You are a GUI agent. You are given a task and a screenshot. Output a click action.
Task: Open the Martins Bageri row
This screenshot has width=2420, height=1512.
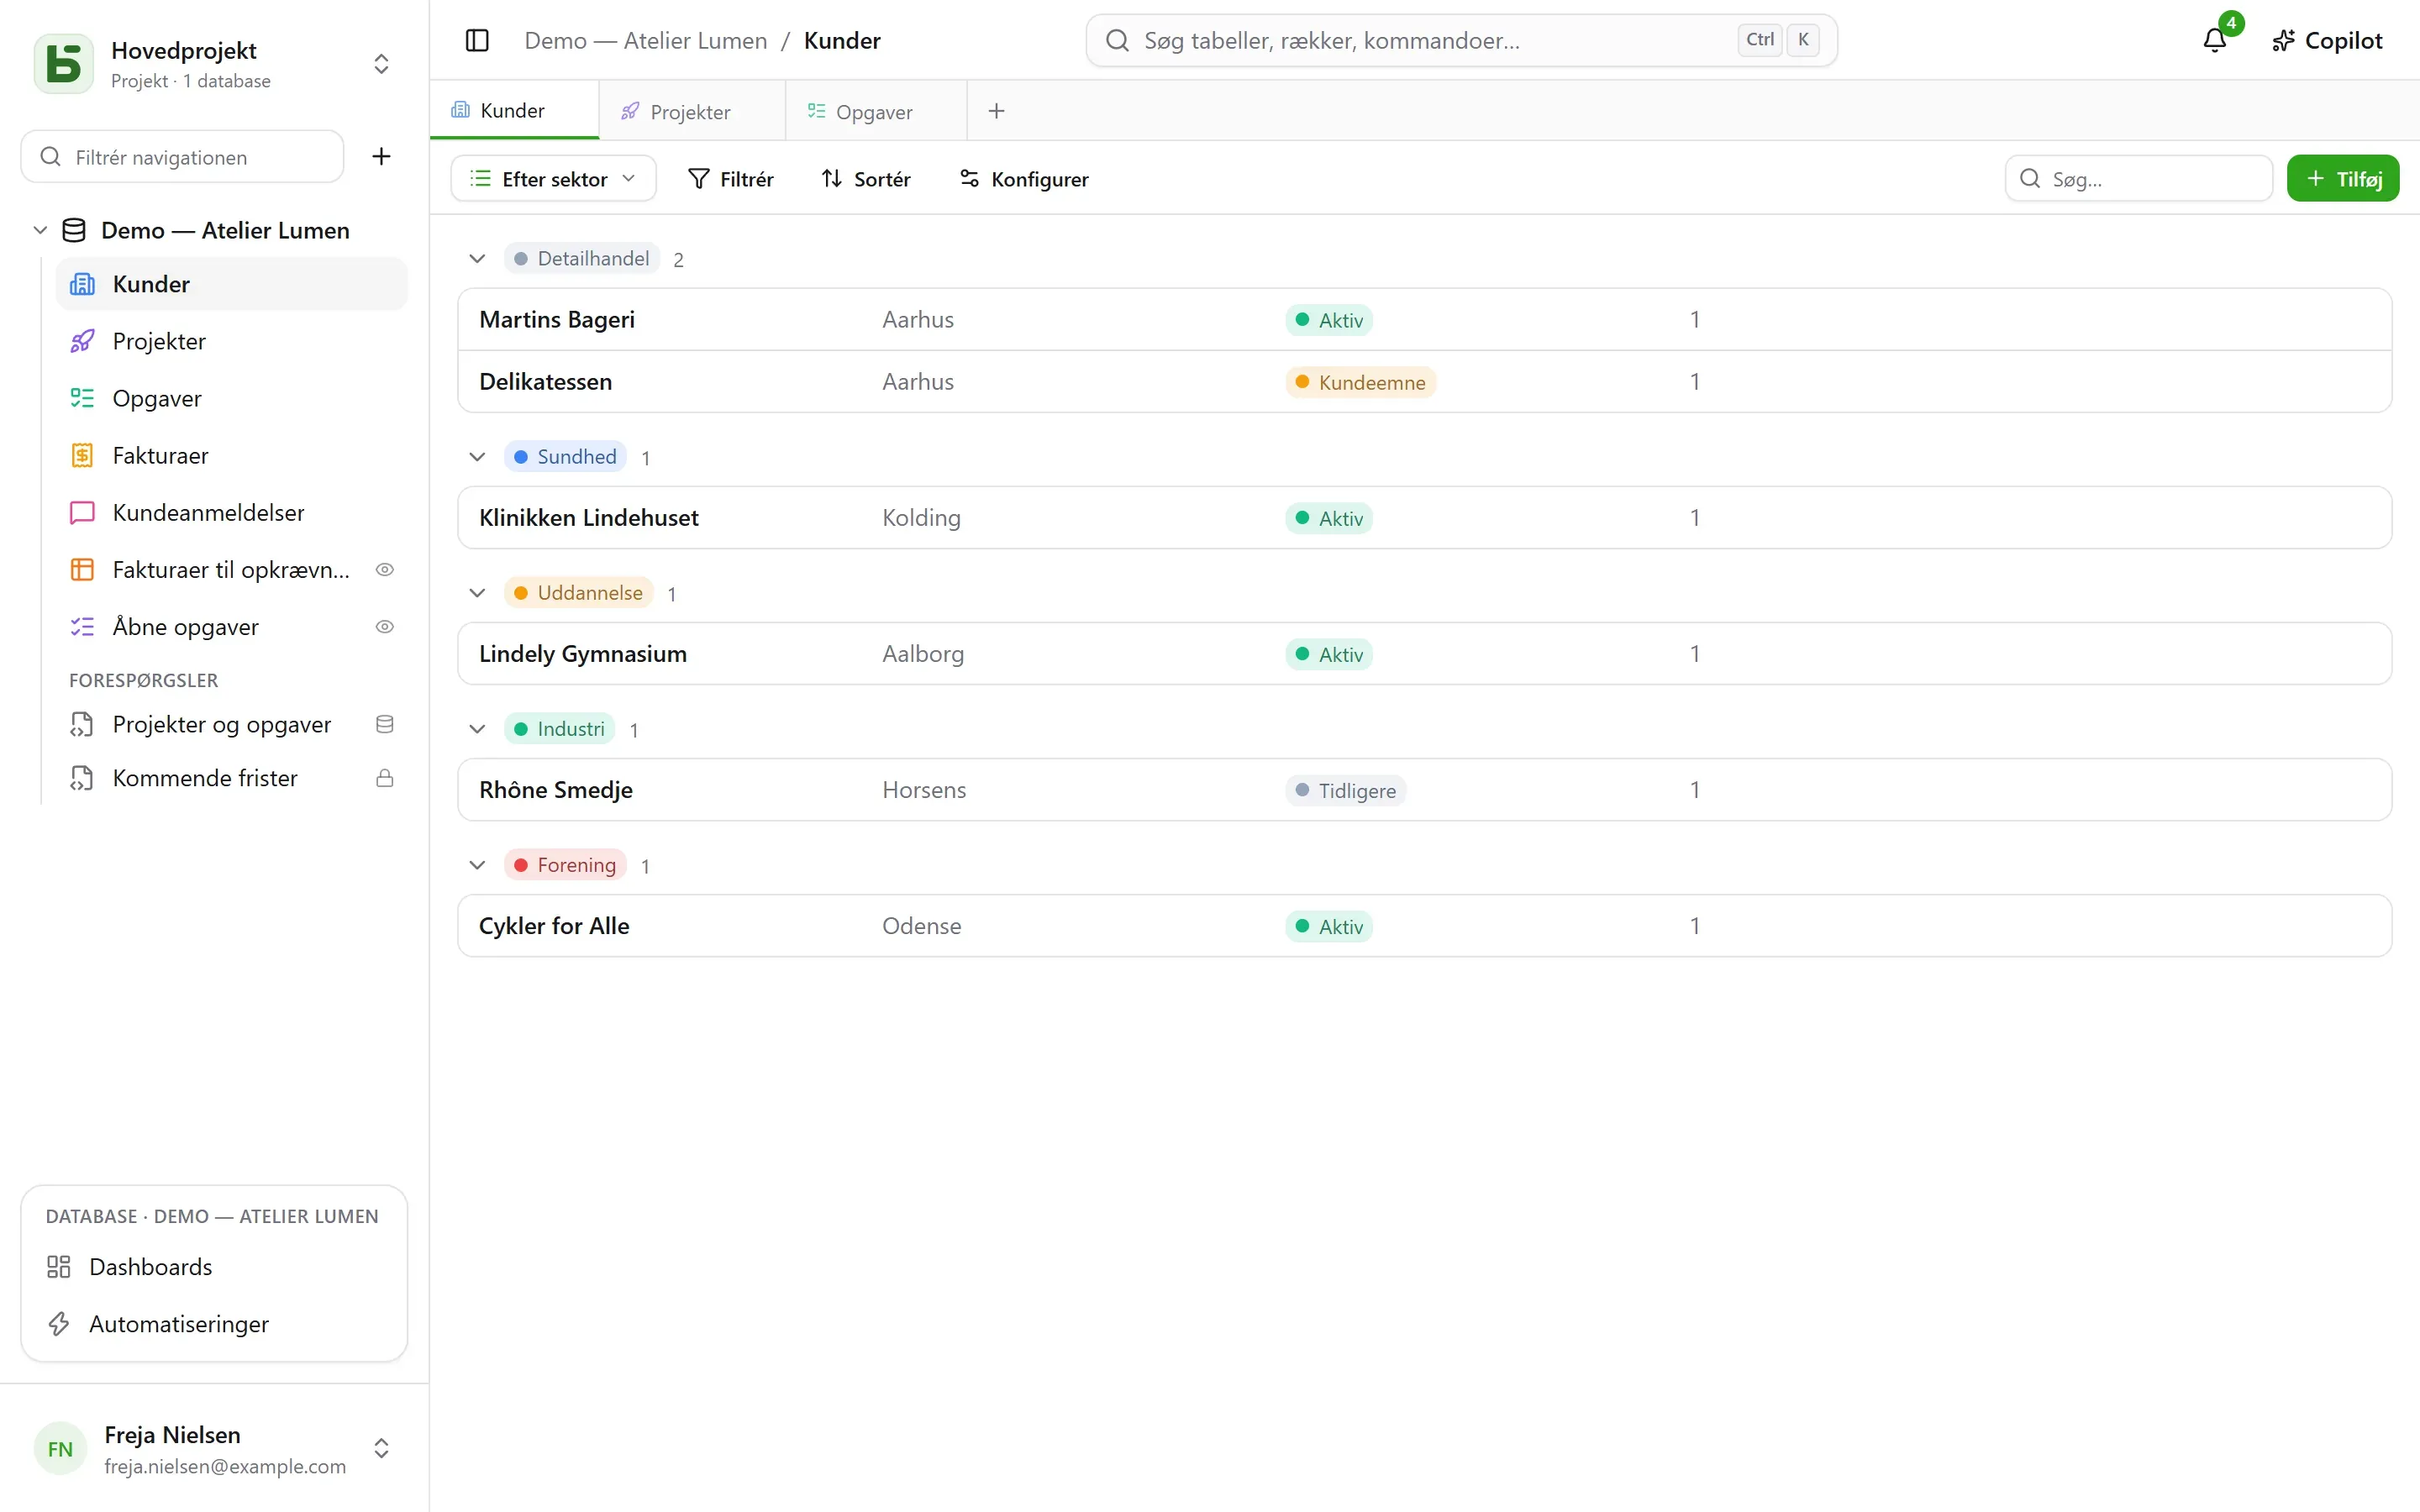click(1424, 319)
